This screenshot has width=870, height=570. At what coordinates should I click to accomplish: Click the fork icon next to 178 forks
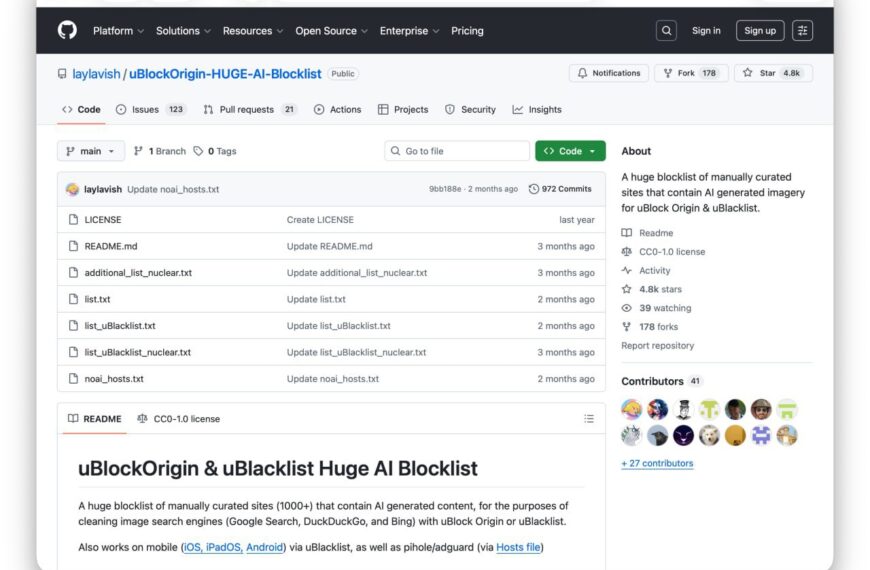(x=626, y=327)
